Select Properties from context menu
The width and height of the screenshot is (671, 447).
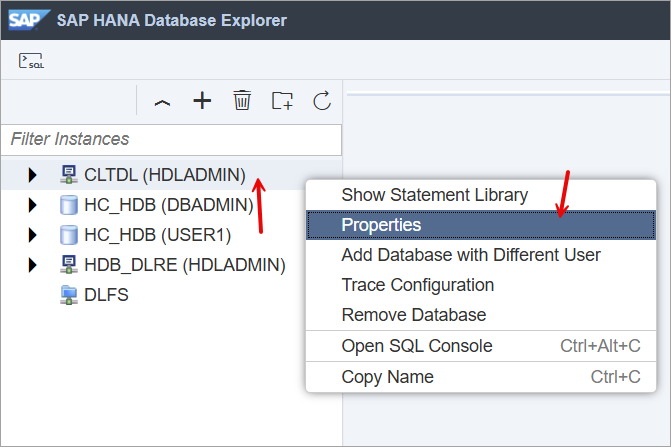(481, 225)
